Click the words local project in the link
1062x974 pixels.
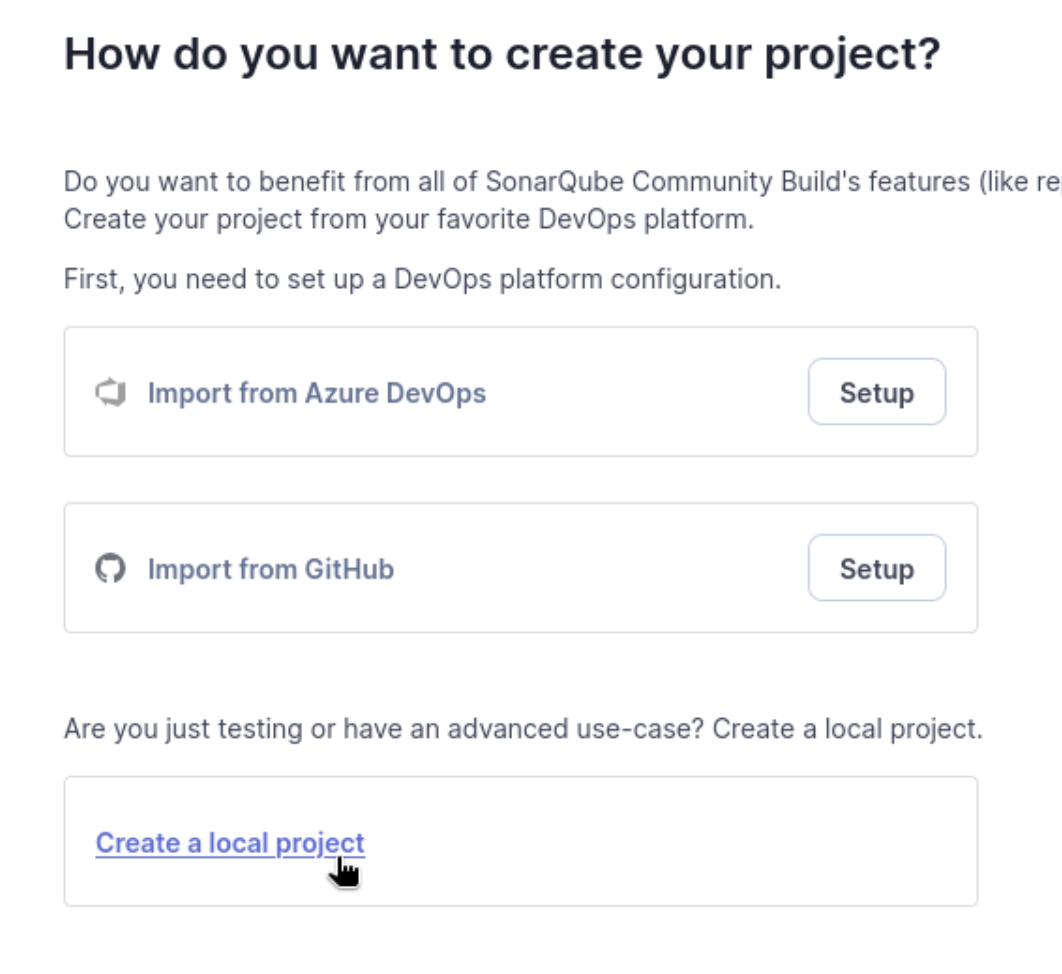[286, 843]
